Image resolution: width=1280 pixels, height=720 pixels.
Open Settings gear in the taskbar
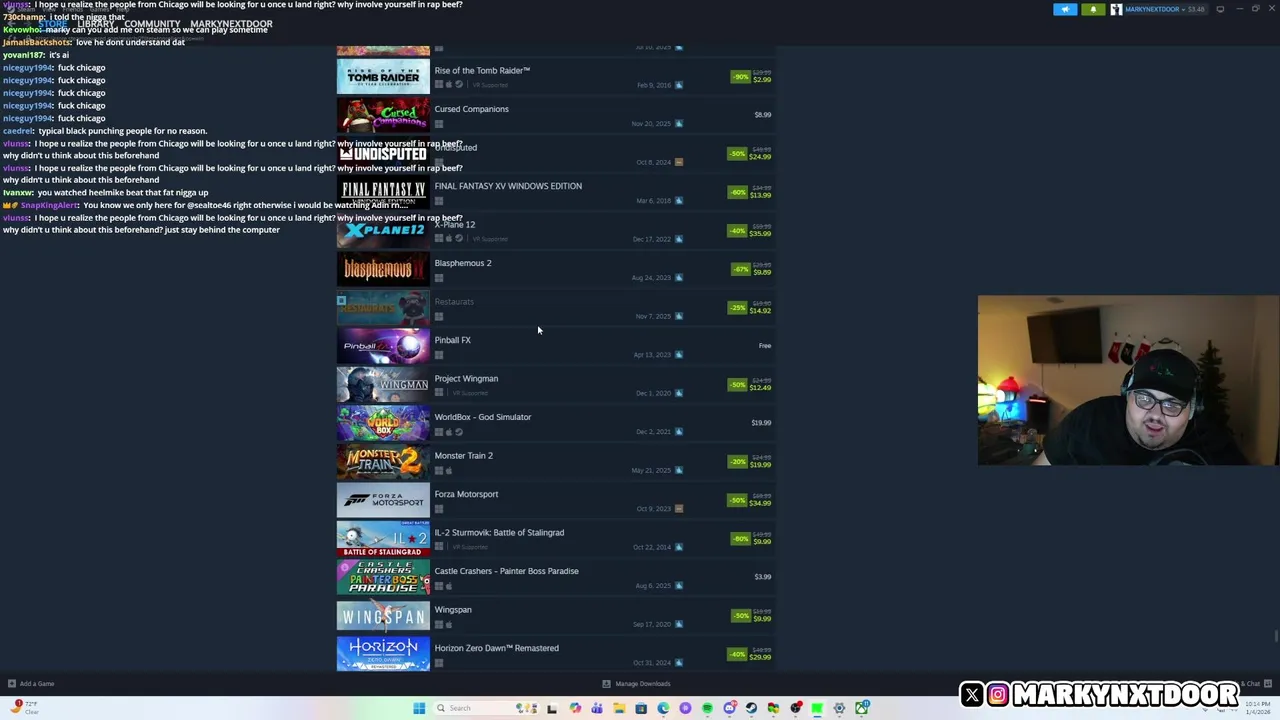(839, 708)
